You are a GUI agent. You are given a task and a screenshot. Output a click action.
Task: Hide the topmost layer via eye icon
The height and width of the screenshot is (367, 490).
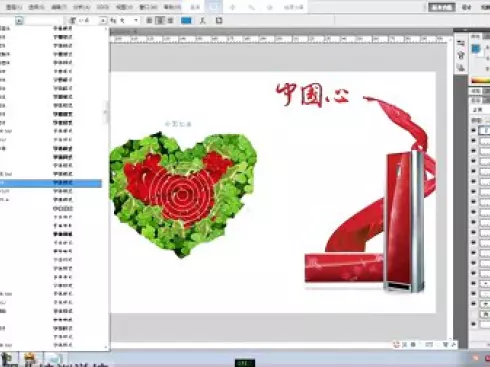coord(473,130)
